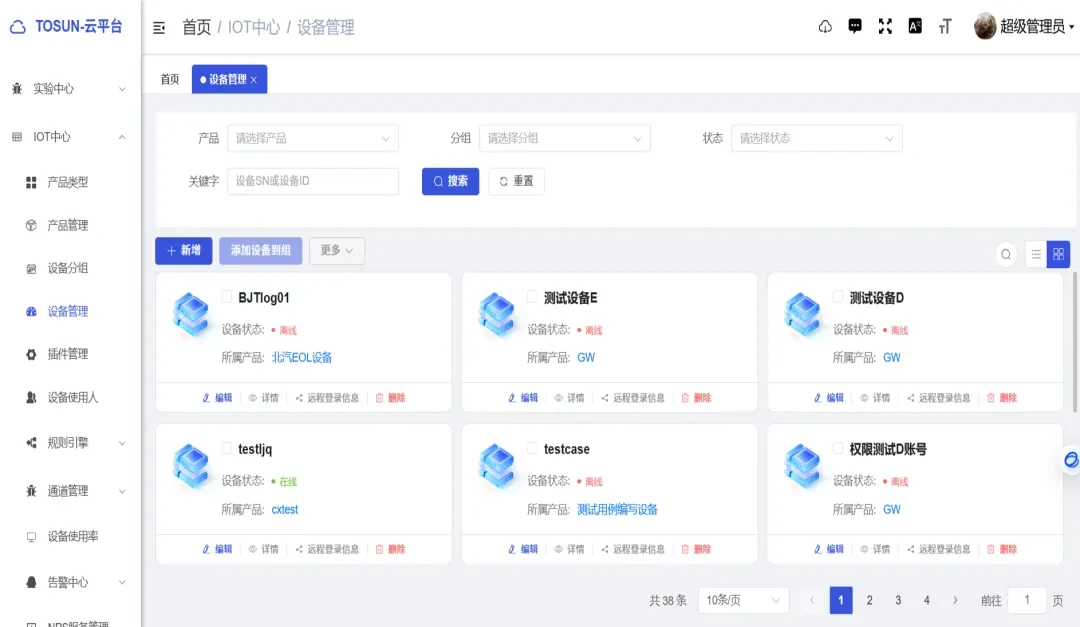Click the search magnifier icon above device cards
1080x627 pixels.
1006,254
